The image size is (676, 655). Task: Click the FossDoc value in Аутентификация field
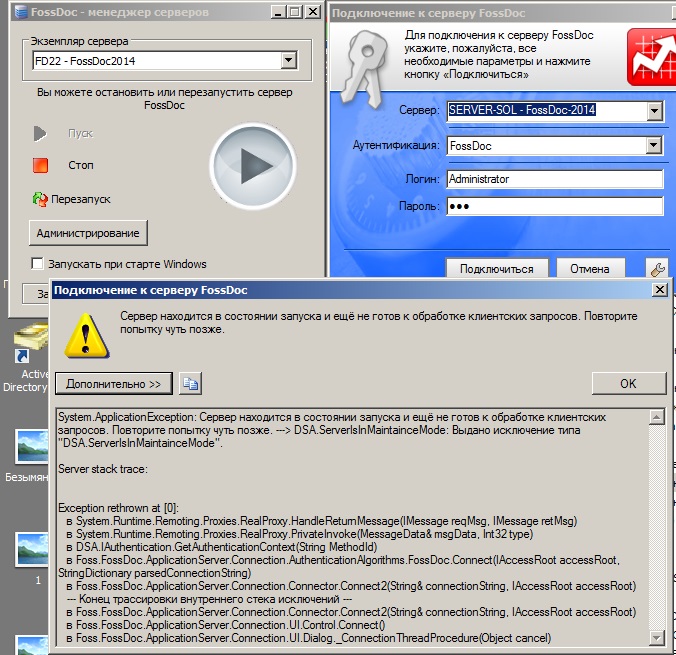(470, 146)
